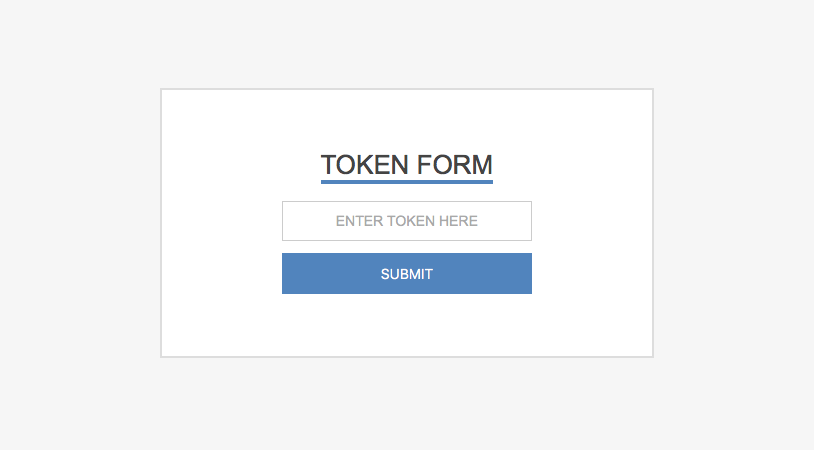Viewport: 814px width, 450px height.
Task: Select the field above the SUBMIT button
Action: pos(406,221)
